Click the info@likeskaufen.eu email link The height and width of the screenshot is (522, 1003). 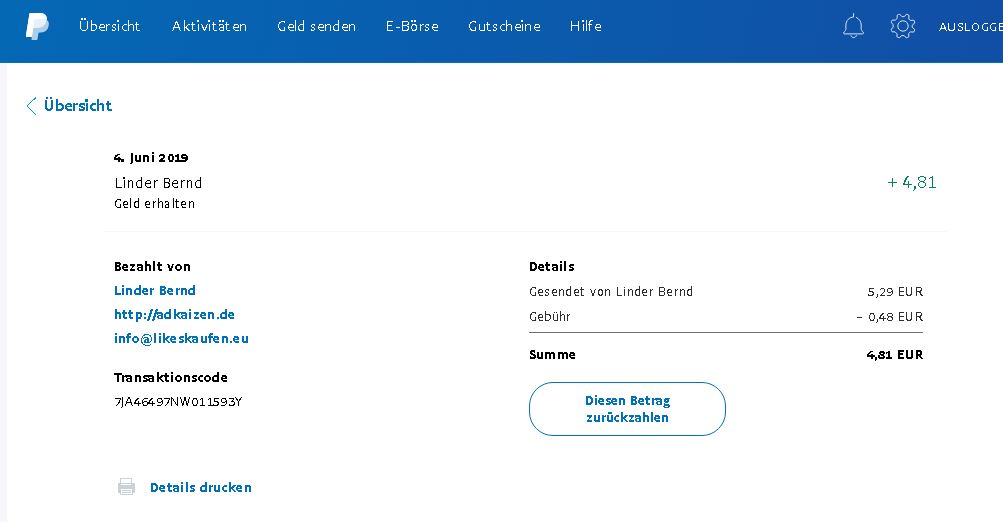click(181, 339)
